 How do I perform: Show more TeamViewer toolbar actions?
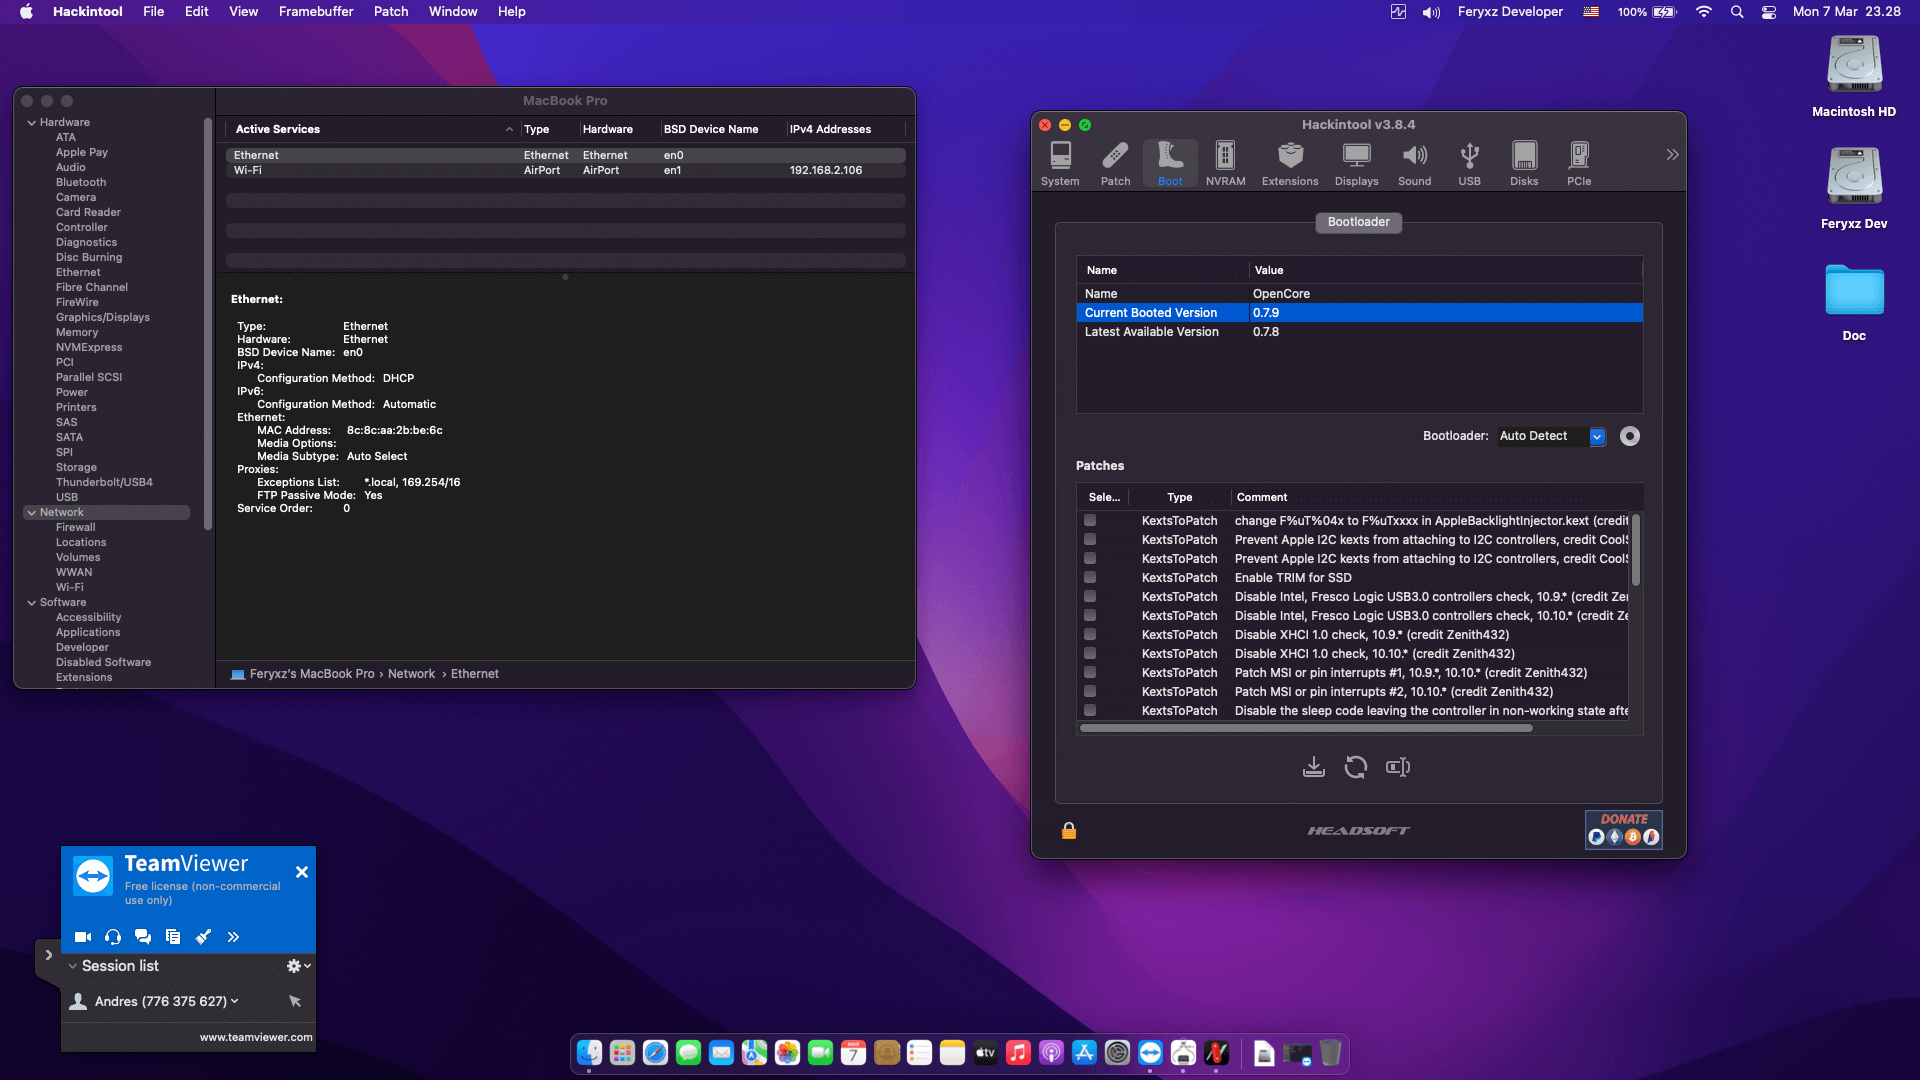click(x=233, y=937)
